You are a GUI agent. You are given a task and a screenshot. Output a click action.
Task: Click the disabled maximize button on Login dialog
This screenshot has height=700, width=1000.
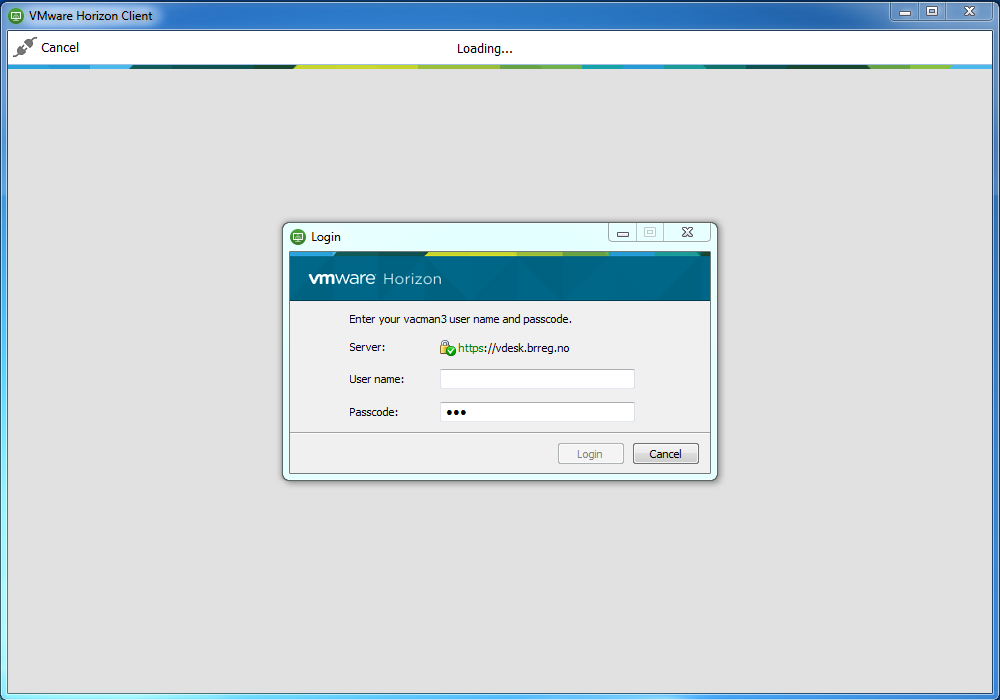point(650,233)
